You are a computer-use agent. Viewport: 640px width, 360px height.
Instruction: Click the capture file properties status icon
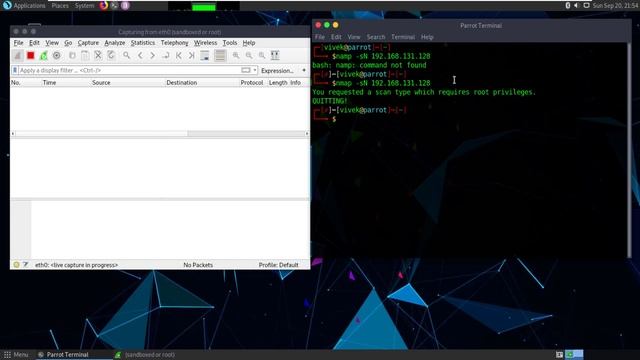tap(26, 265)
